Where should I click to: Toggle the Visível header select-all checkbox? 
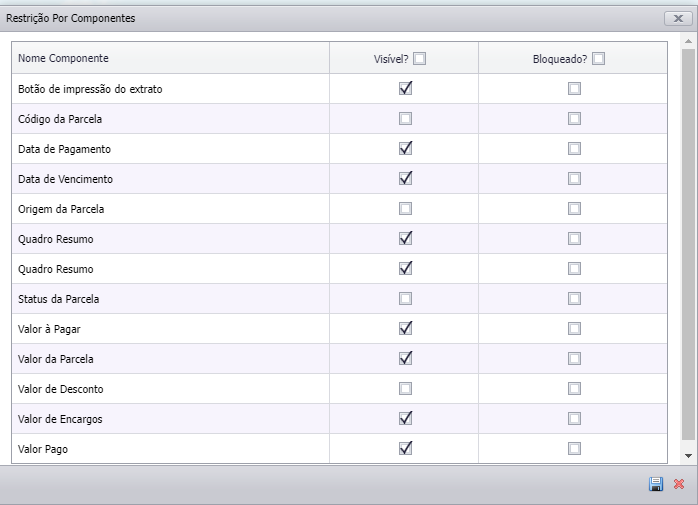tap(419, 59)
